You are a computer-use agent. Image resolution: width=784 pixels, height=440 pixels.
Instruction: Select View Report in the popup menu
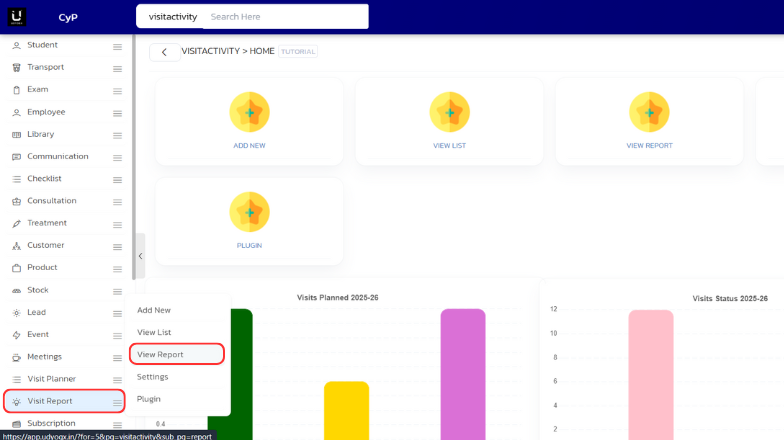pos(160,354)
